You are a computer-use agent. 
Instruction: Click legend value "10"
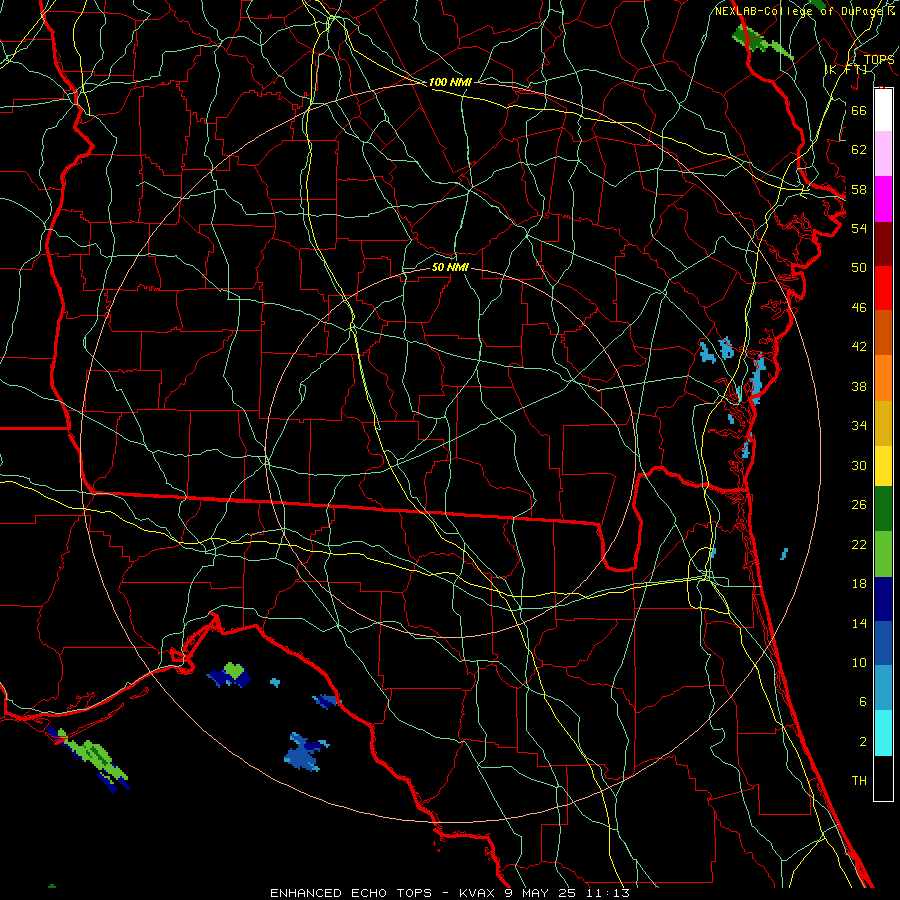(859, 662)
